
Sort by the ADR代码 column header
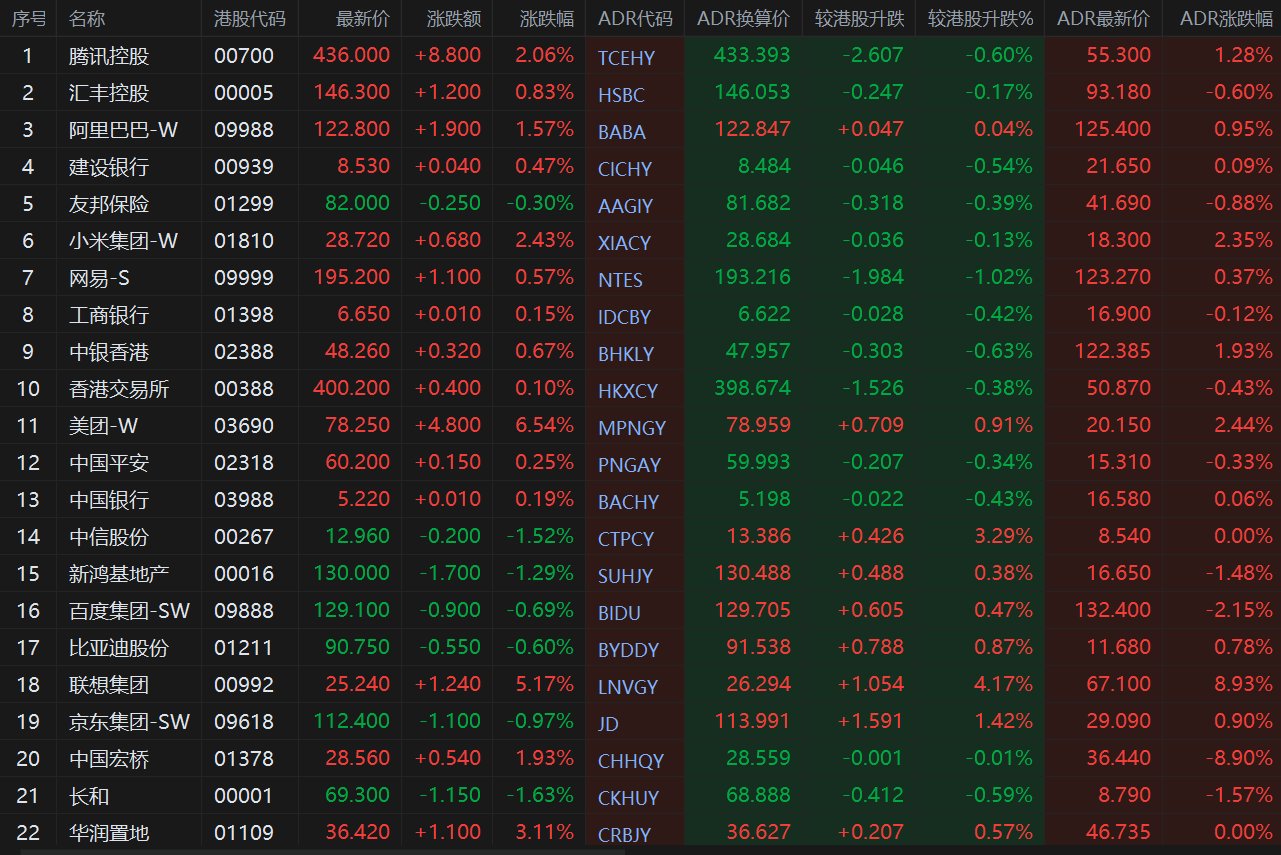635,19
